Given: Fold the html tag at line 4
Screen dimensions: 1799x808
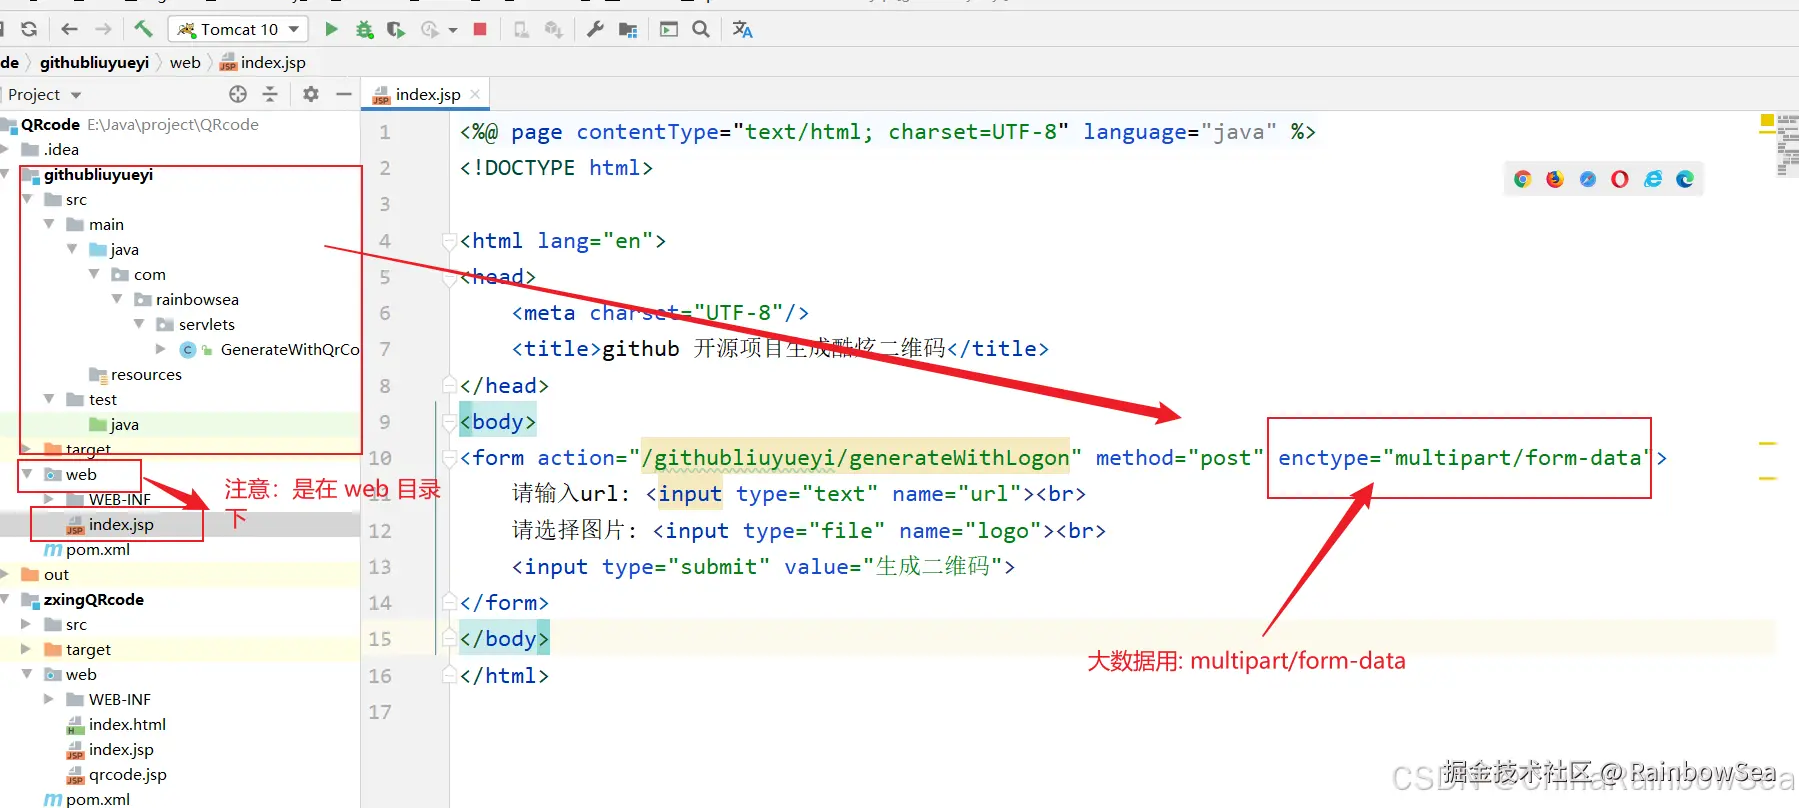Looking at the screenshot, I should pyautogui.click(x=449, y=241).
